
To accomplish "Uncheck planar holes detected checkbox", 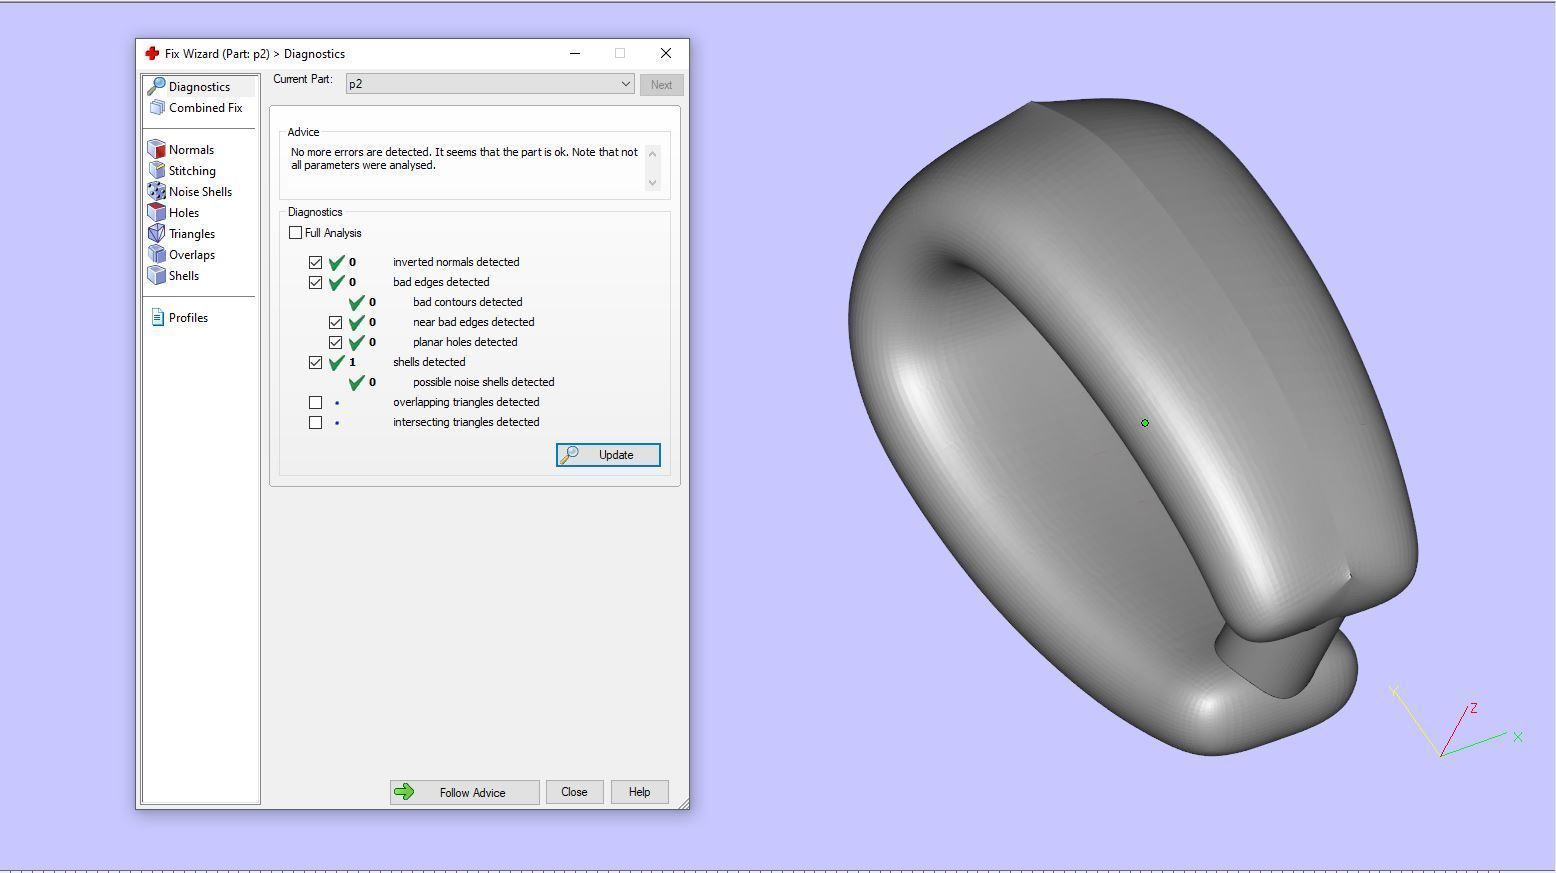I will coord(335,342).
